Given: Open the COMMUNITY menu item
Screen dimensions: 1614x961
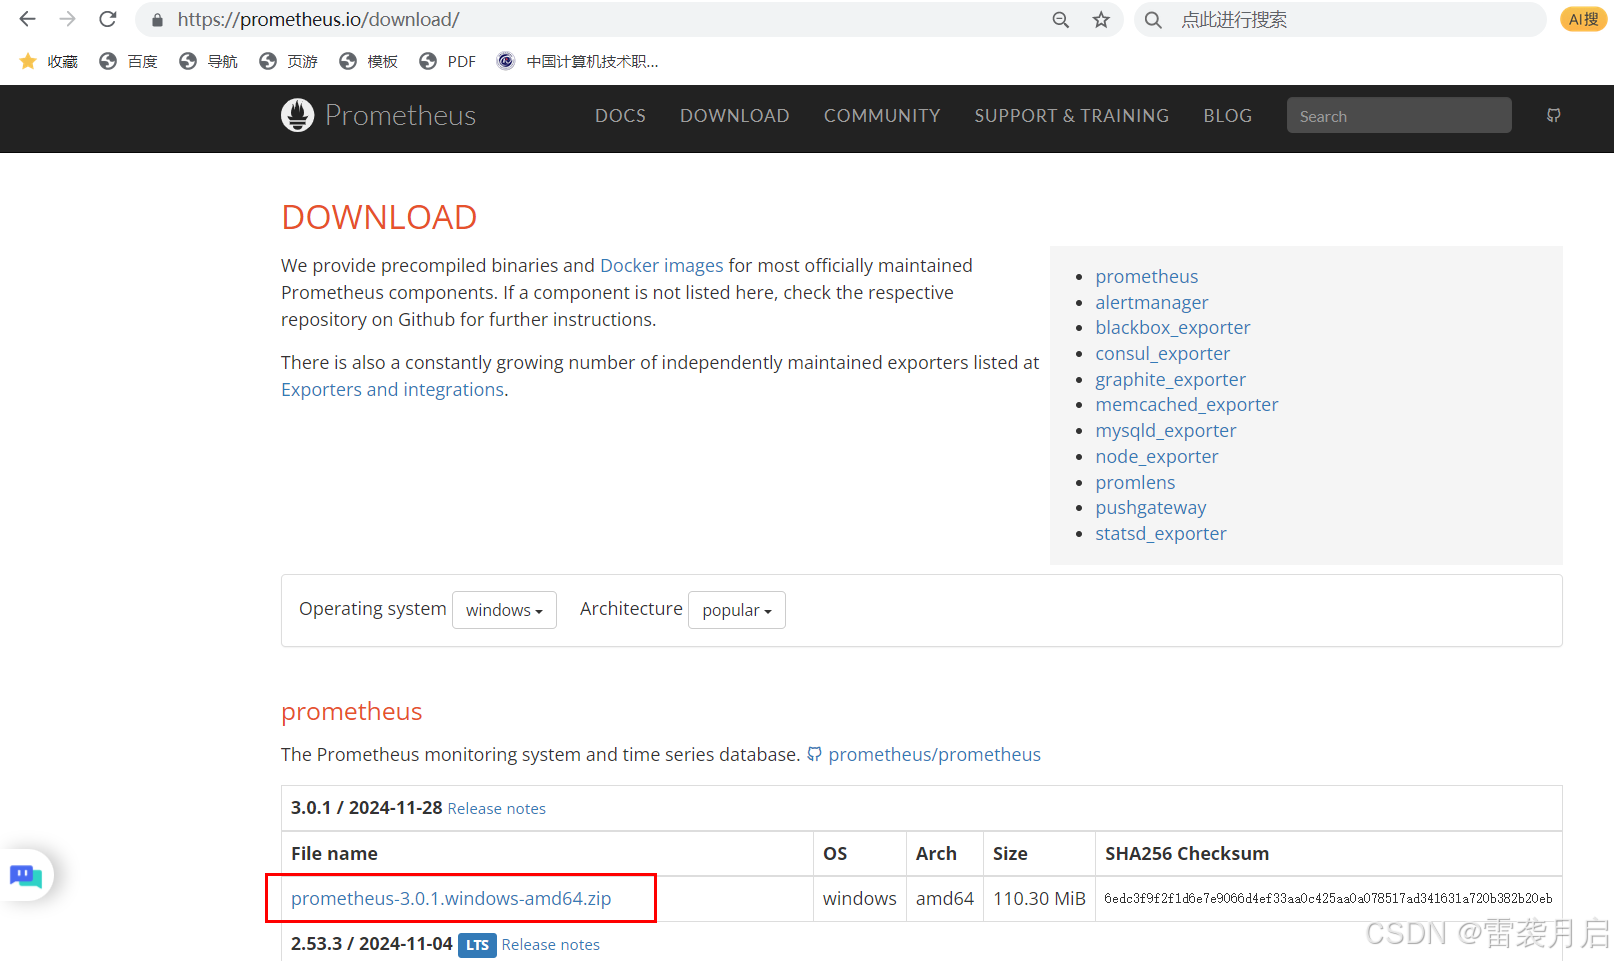Looking at the screenshot, I should click(x=882, y=116).
